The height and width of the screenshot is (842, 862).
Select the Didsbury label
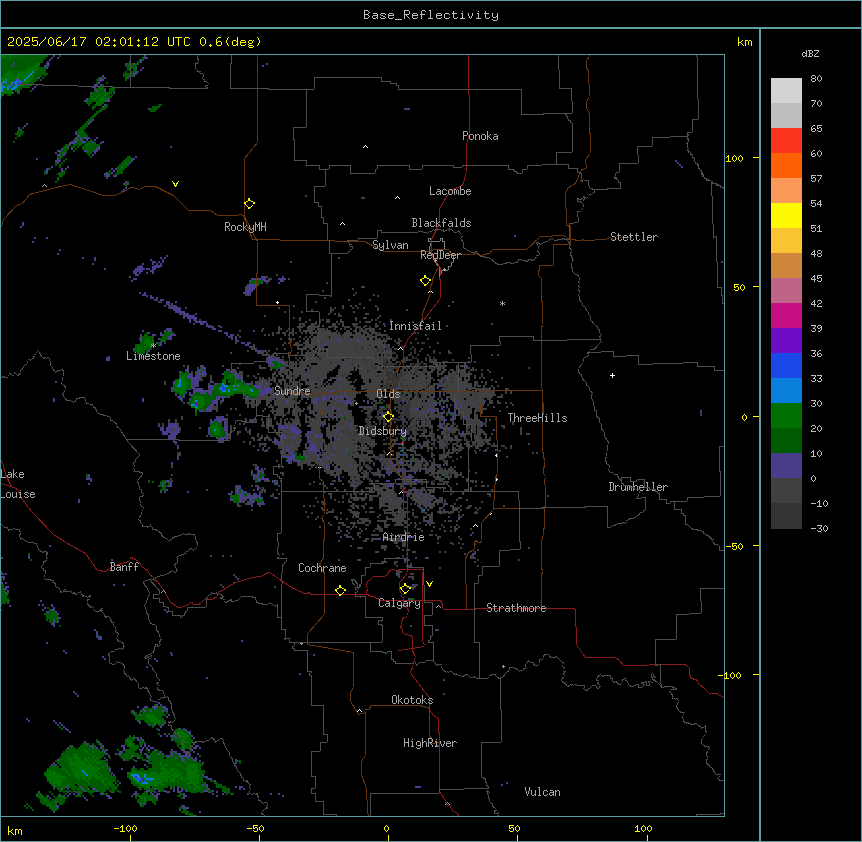[x=383, y=431]
